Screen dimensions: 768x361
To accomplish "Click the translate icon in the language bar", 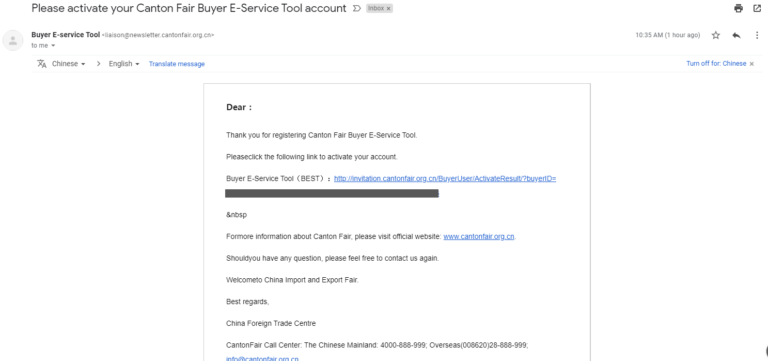I will (x=42, y=64).
